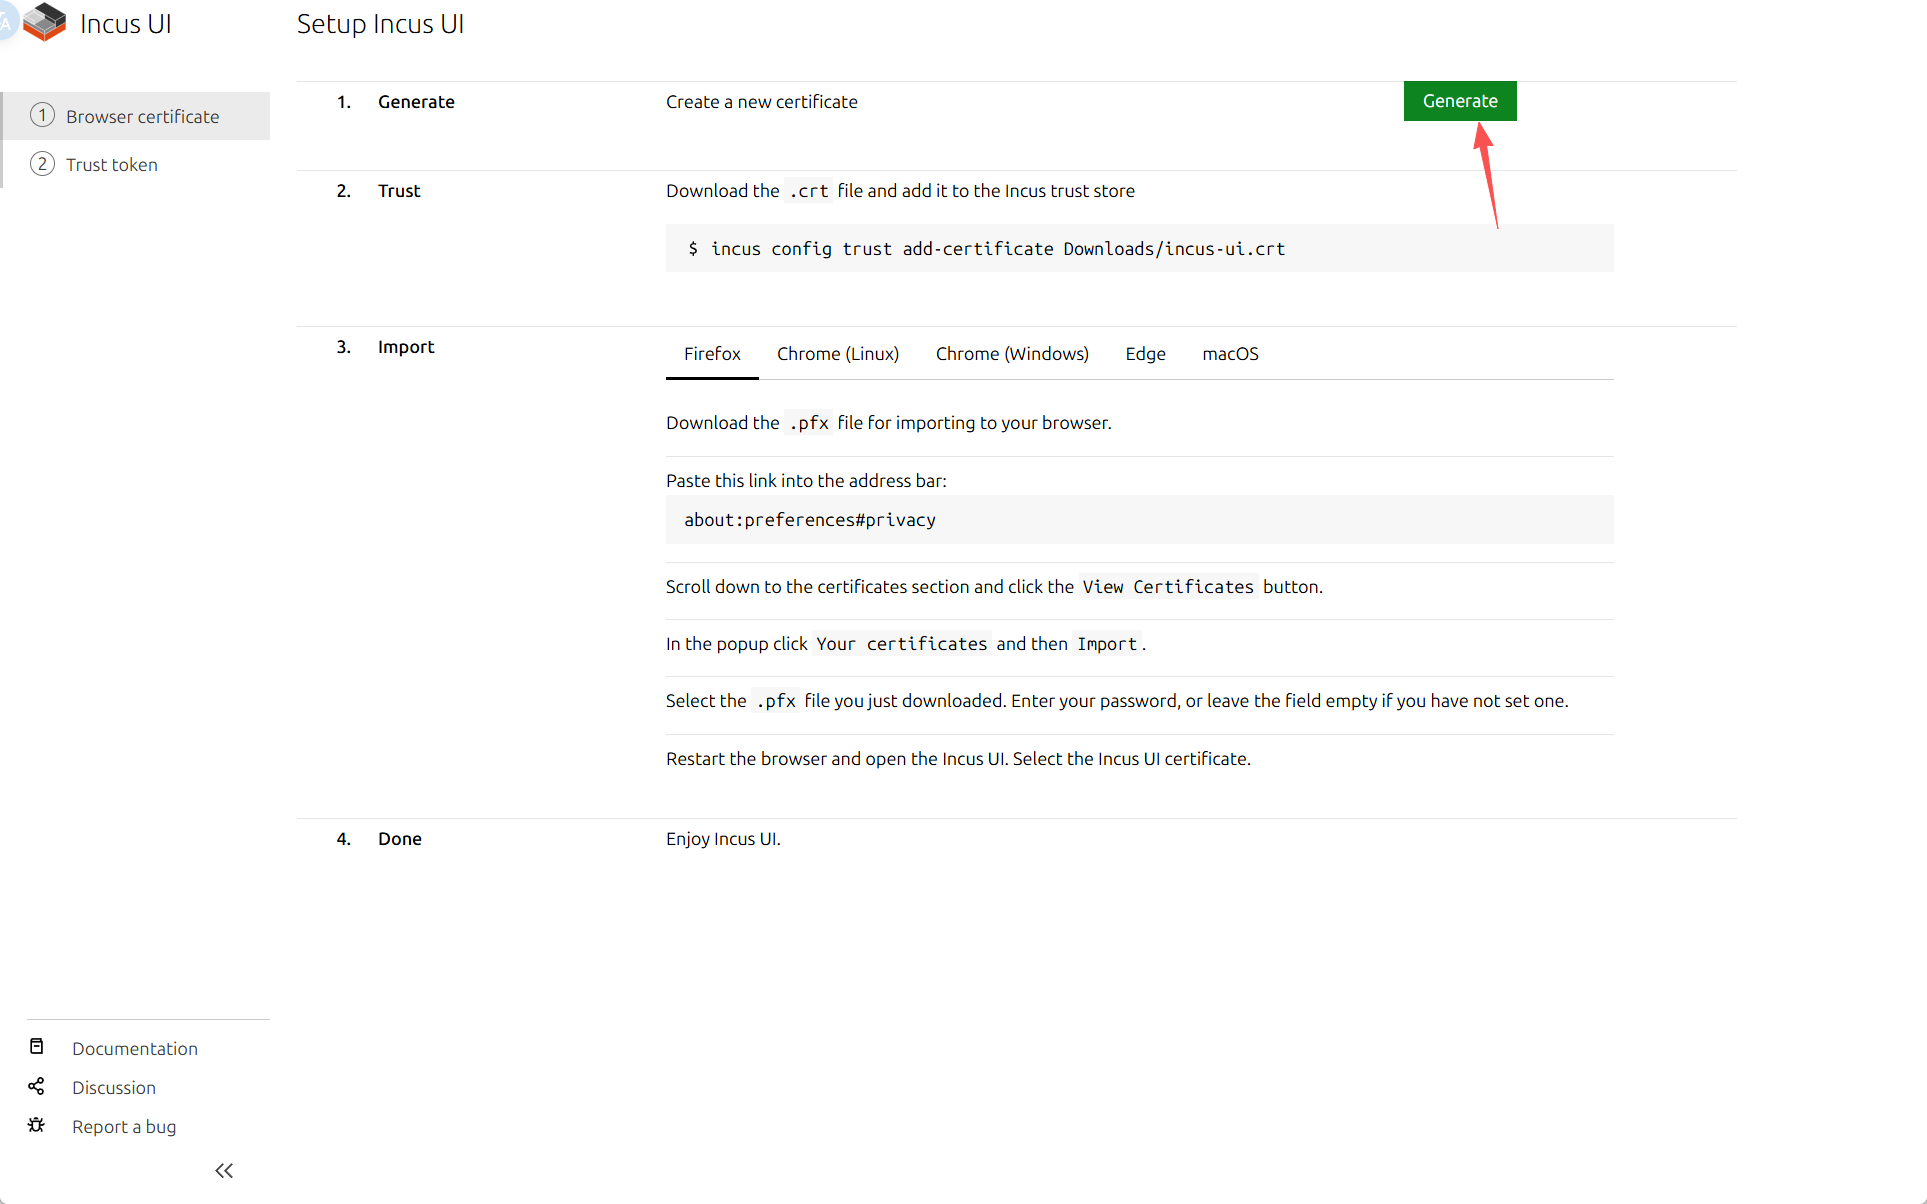Switch to the Edge tab
The height and width of the screenshot is (1204, 1927).
coord(1145,354)
